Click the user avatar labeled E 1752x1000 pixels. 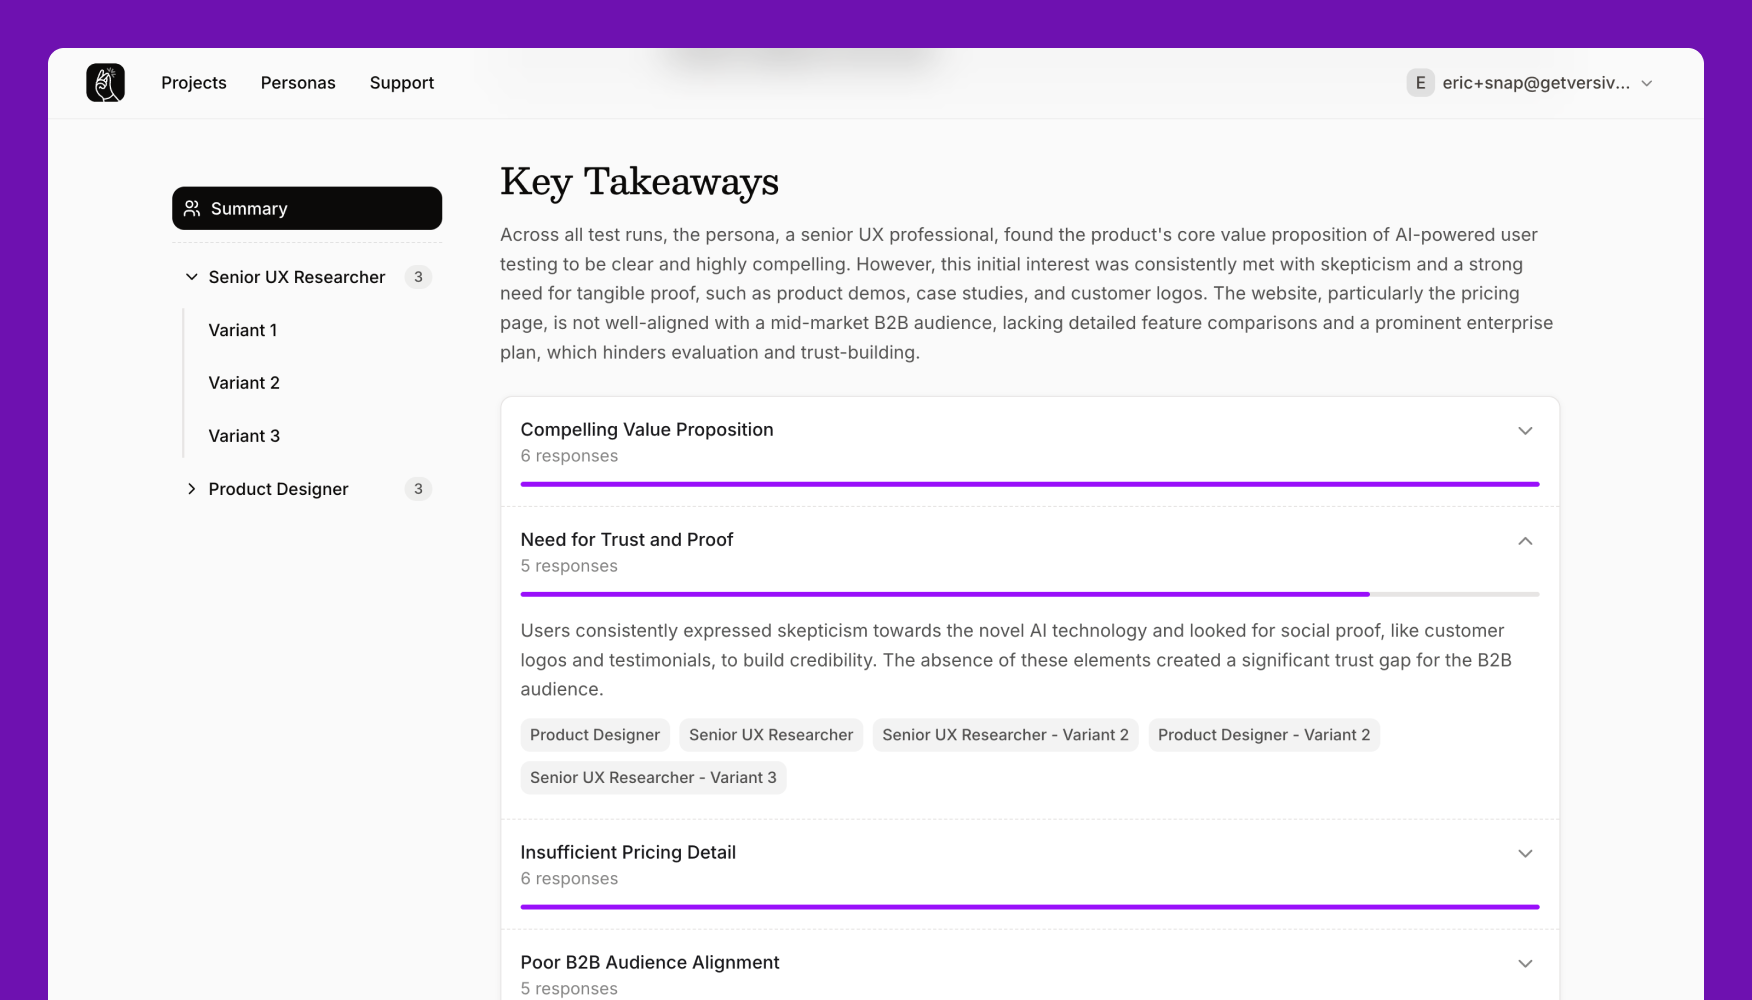point(1419,82)
